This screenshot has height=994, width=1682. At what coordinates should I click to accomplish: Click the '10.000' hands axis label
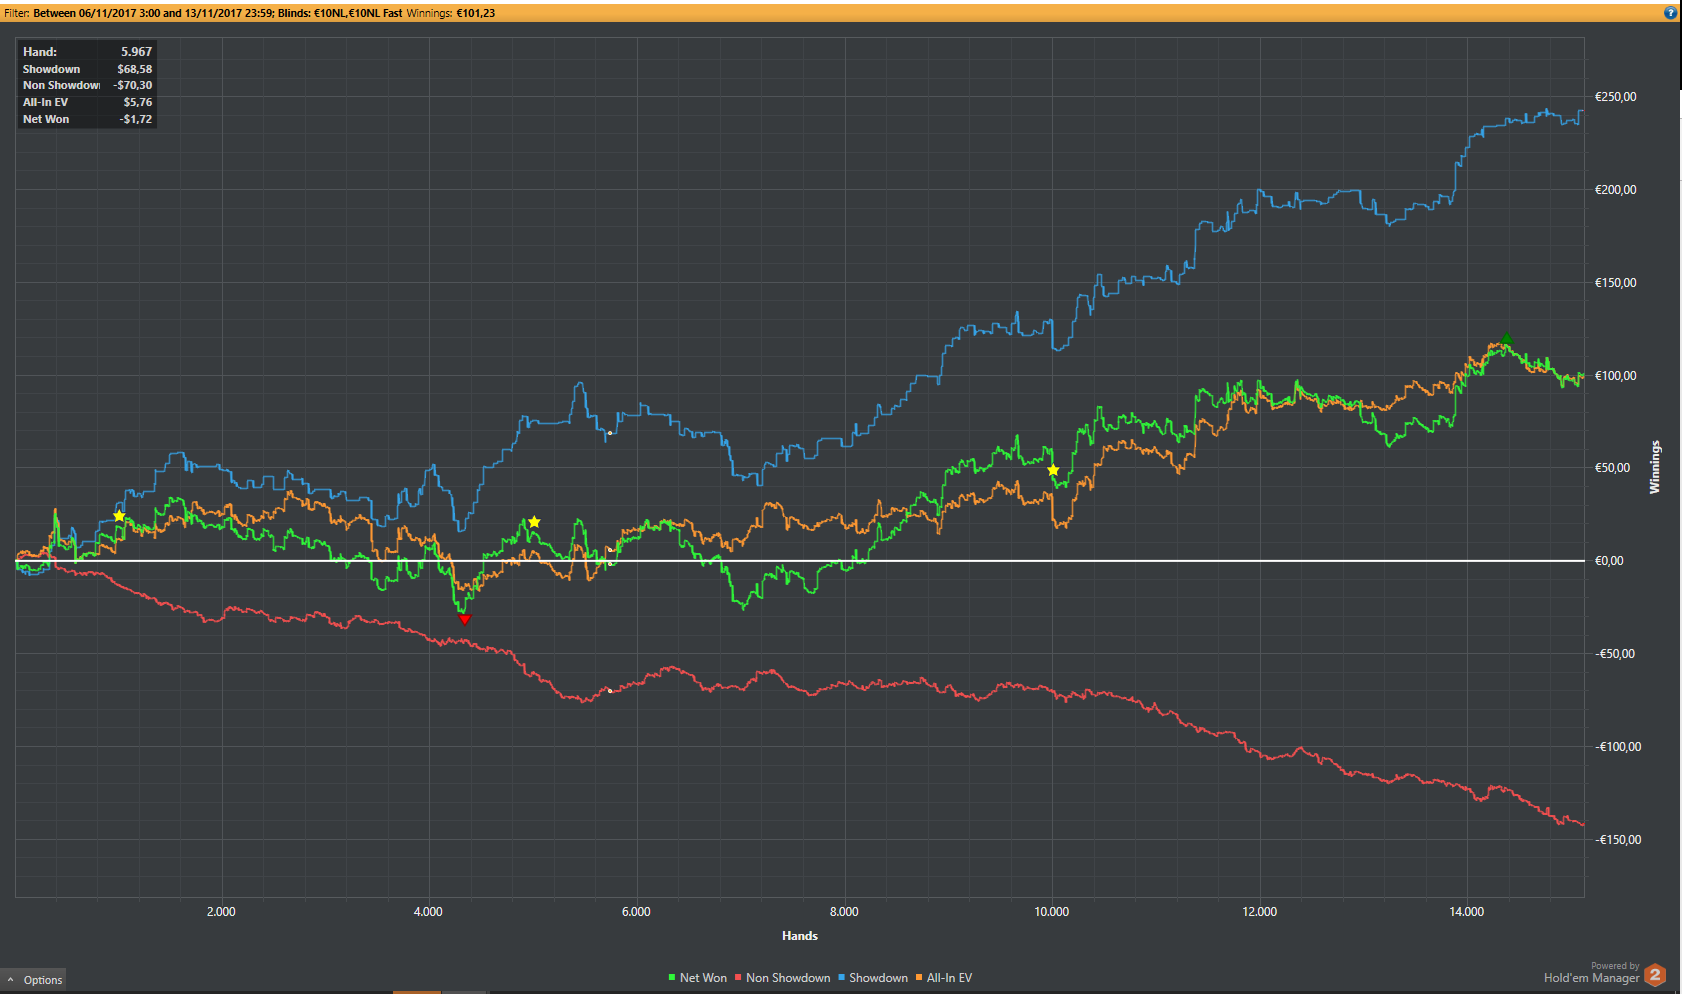1052,911
